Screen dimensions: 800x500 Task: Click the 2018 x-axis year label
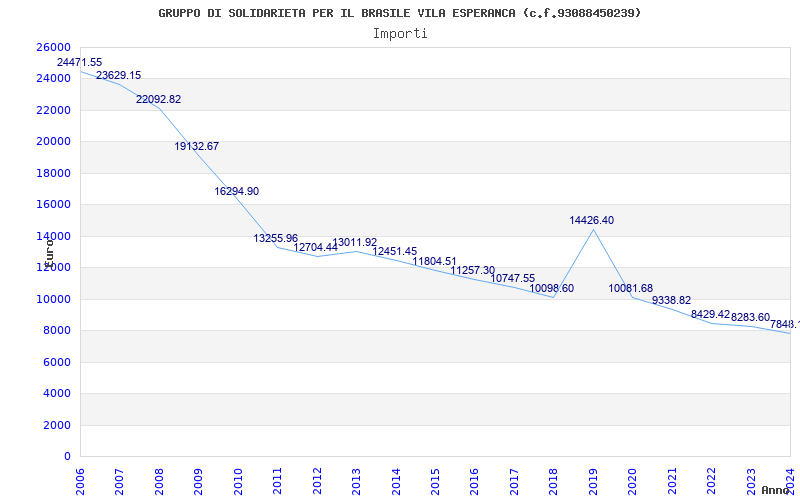pyautogui.click(x=554, y=481)
